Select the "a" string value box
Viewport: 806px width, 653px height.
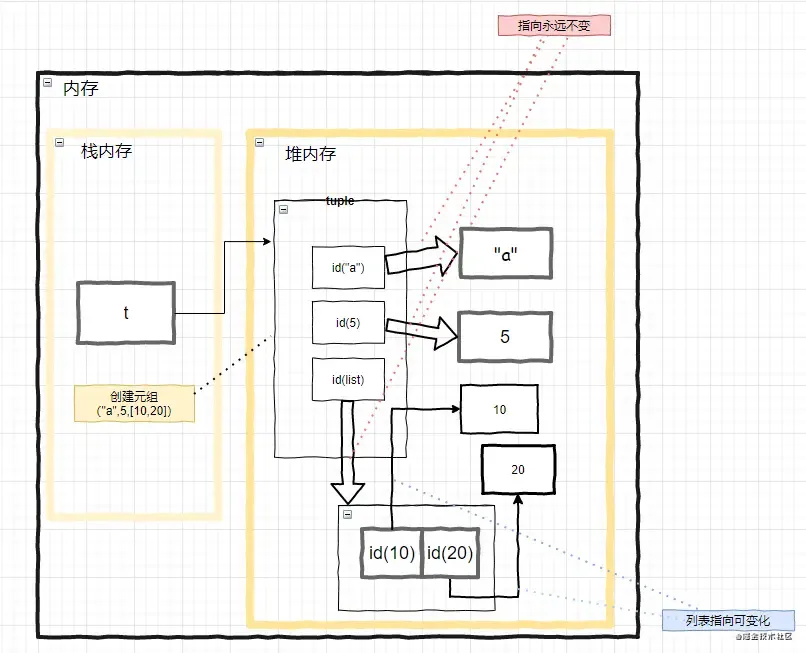pyautogui.click(x=504, y=253)
